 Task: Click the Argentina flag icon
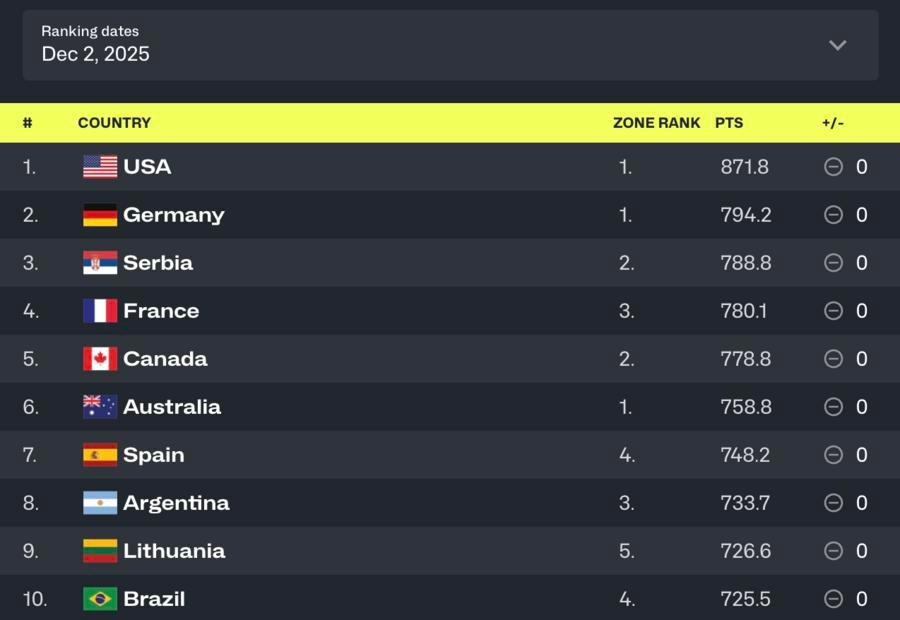(100, 503)
